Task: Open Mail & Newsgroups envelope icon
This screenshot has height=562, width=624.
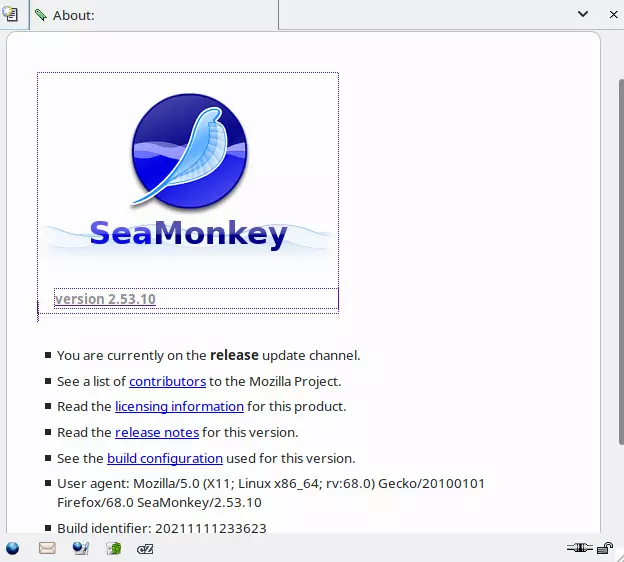Action: pos(47,548)
